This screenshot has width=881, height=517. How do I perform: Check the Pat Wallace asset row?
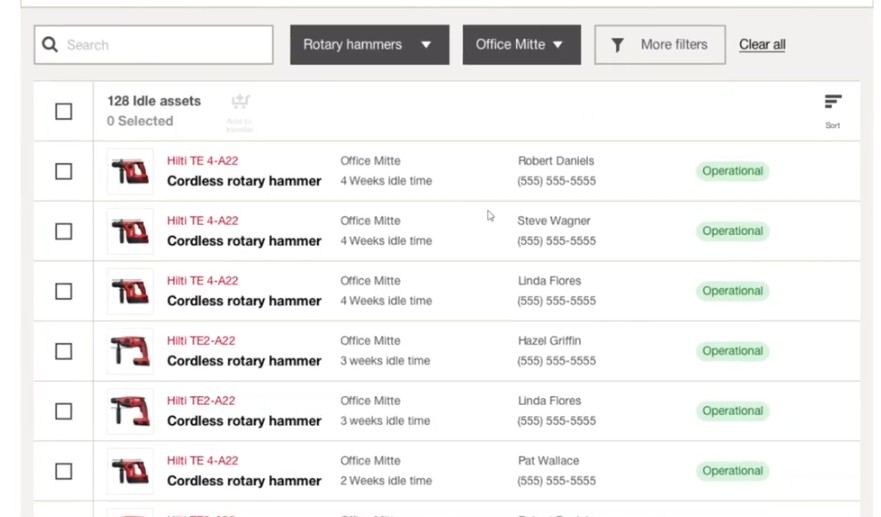(63, 471)
